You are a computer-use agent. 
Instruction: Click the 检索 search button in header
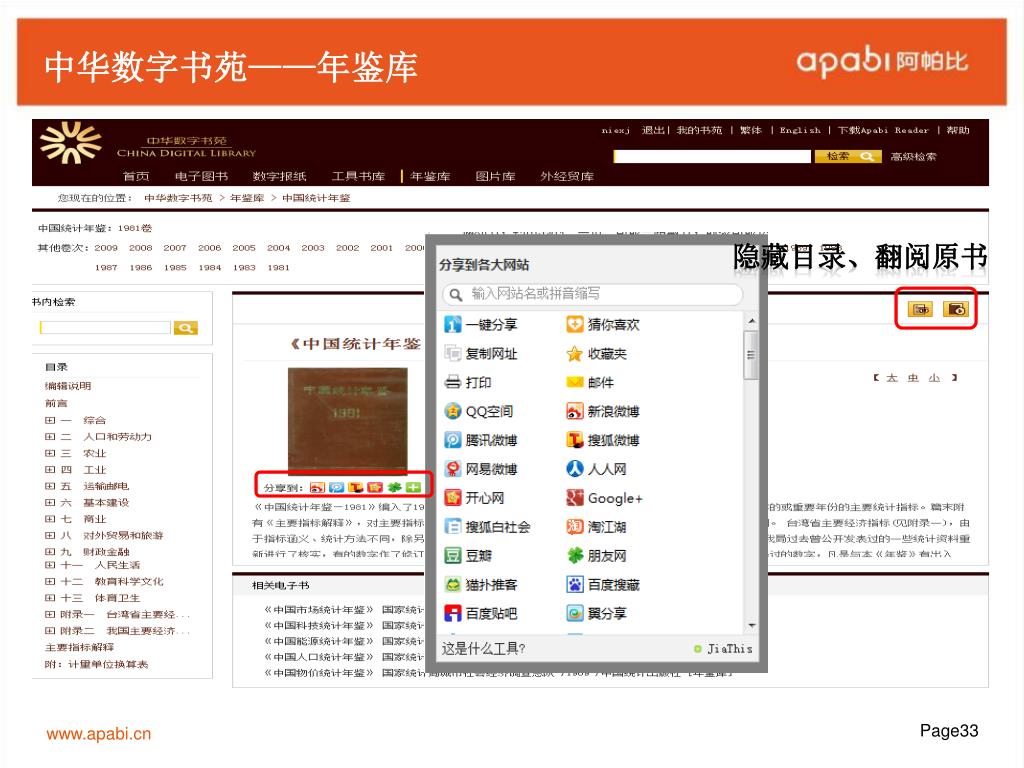(x=848, y=157)
